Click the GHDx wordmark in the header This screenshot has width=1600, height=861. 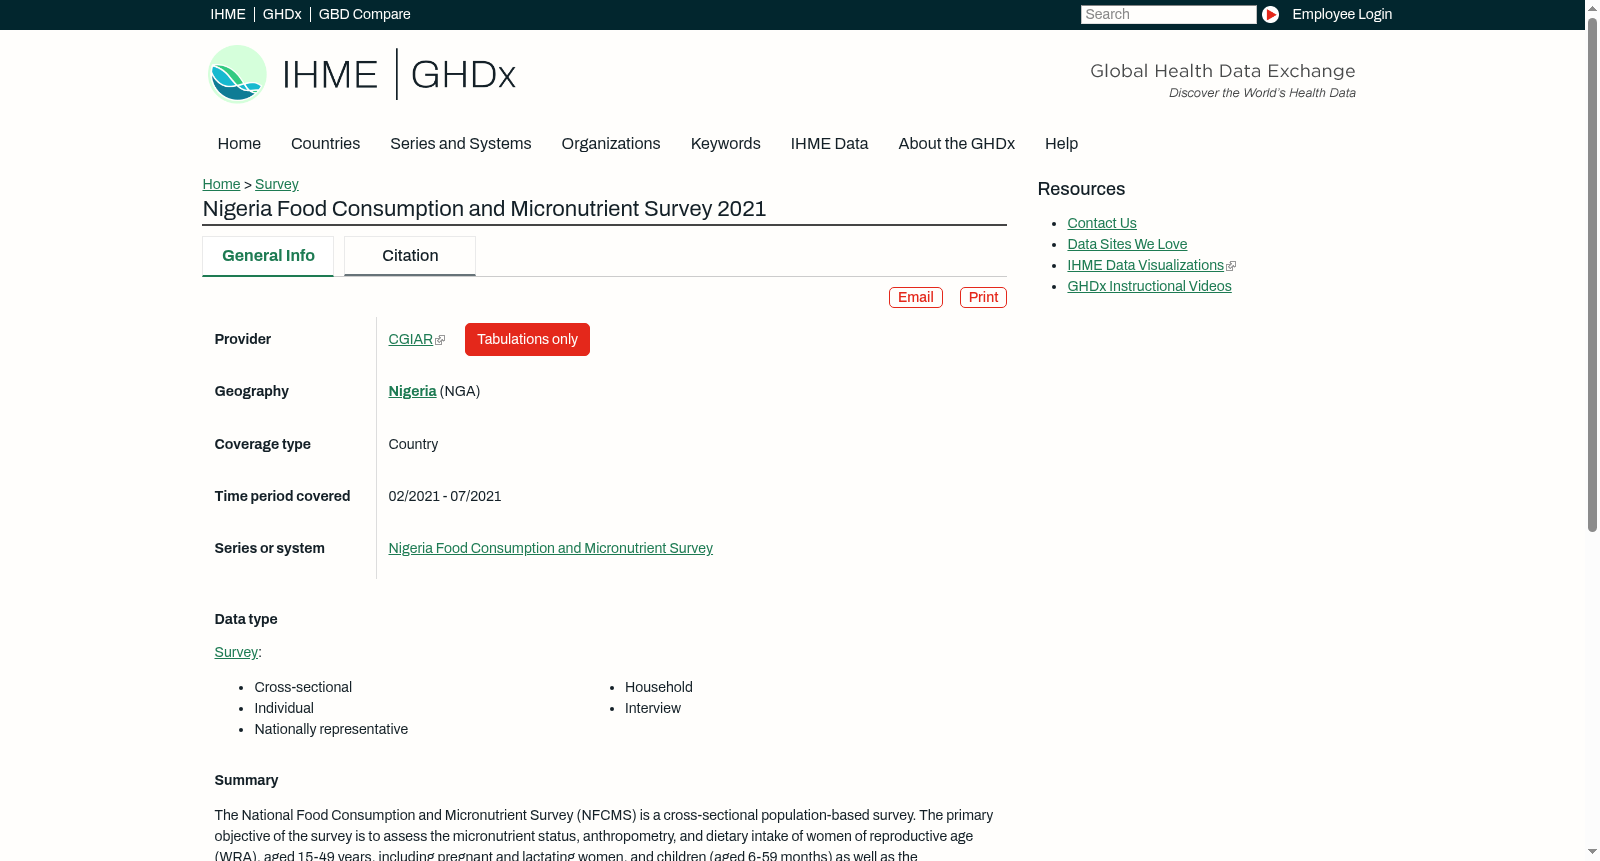pyautogui.click(x=463, y=75)
